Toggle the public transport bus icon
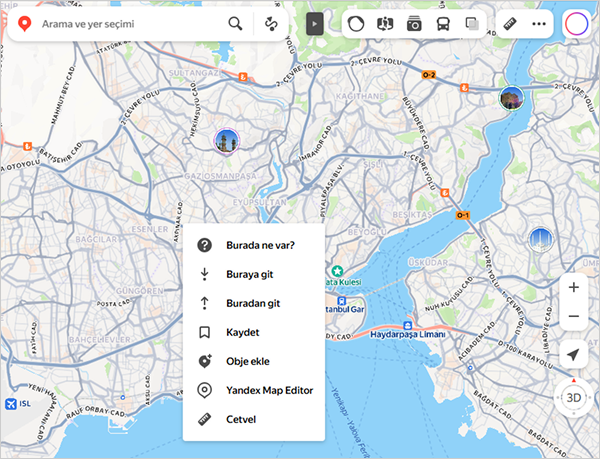This screenshot has width=600, height=459. (x=443, y=24)
